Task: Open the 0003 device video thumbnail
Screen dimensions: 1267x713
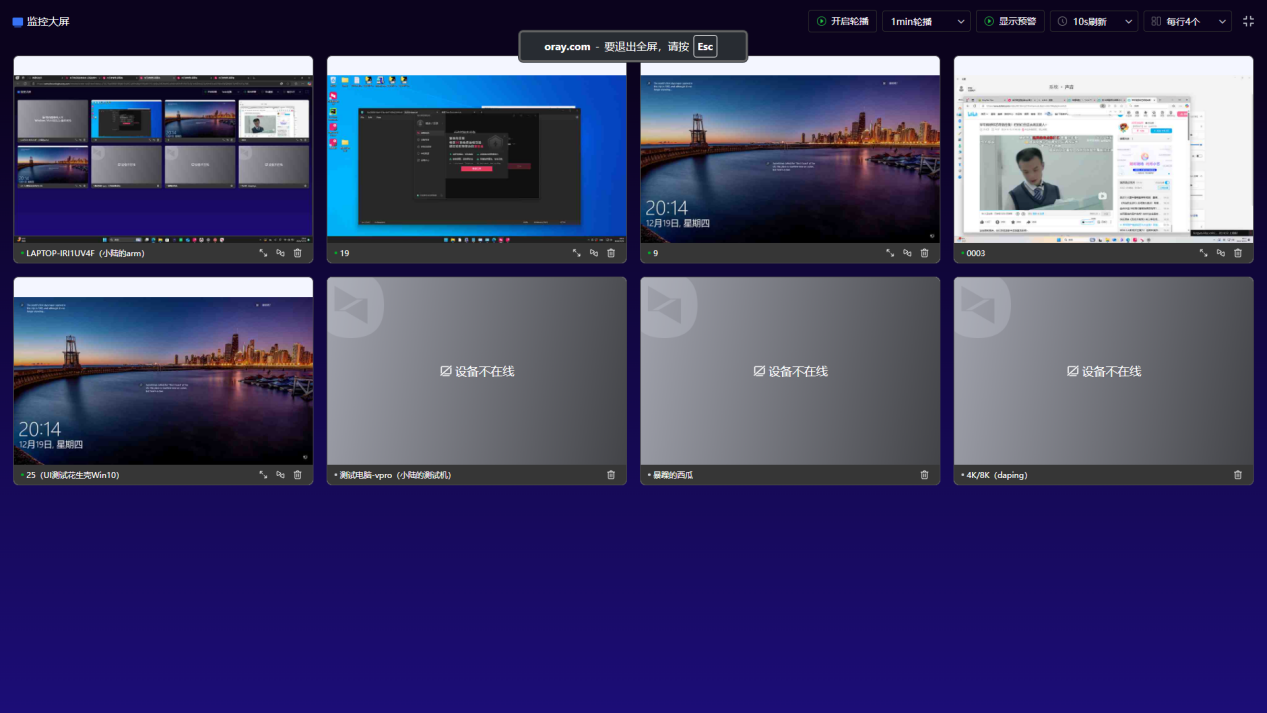Action: click(x=1103, y=158)
